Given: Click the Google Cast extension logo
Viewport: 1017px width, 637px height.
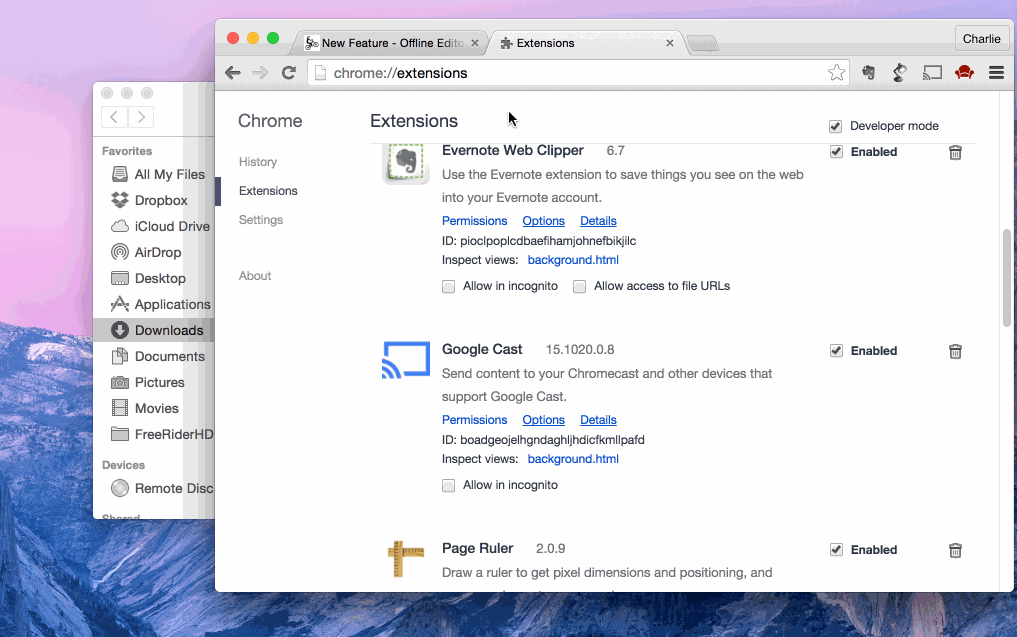Looking at the screenshot, I should [406, 360].
